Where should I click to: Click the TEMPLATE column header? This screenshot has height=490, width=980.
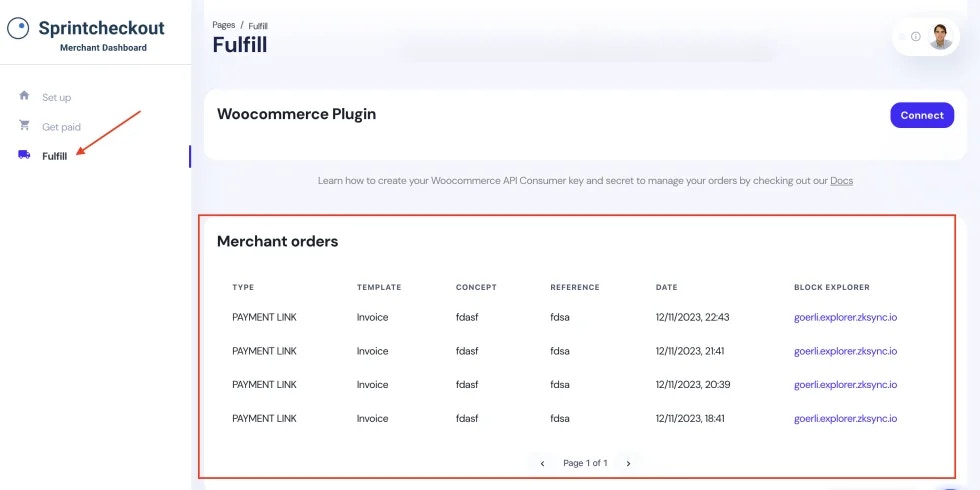pyautogui.click(x=379, y=288)
